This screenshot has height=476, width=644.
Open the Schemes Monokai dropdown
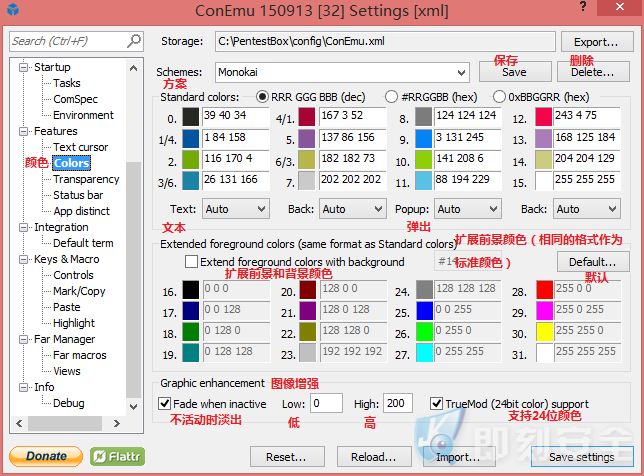(342, 72)
